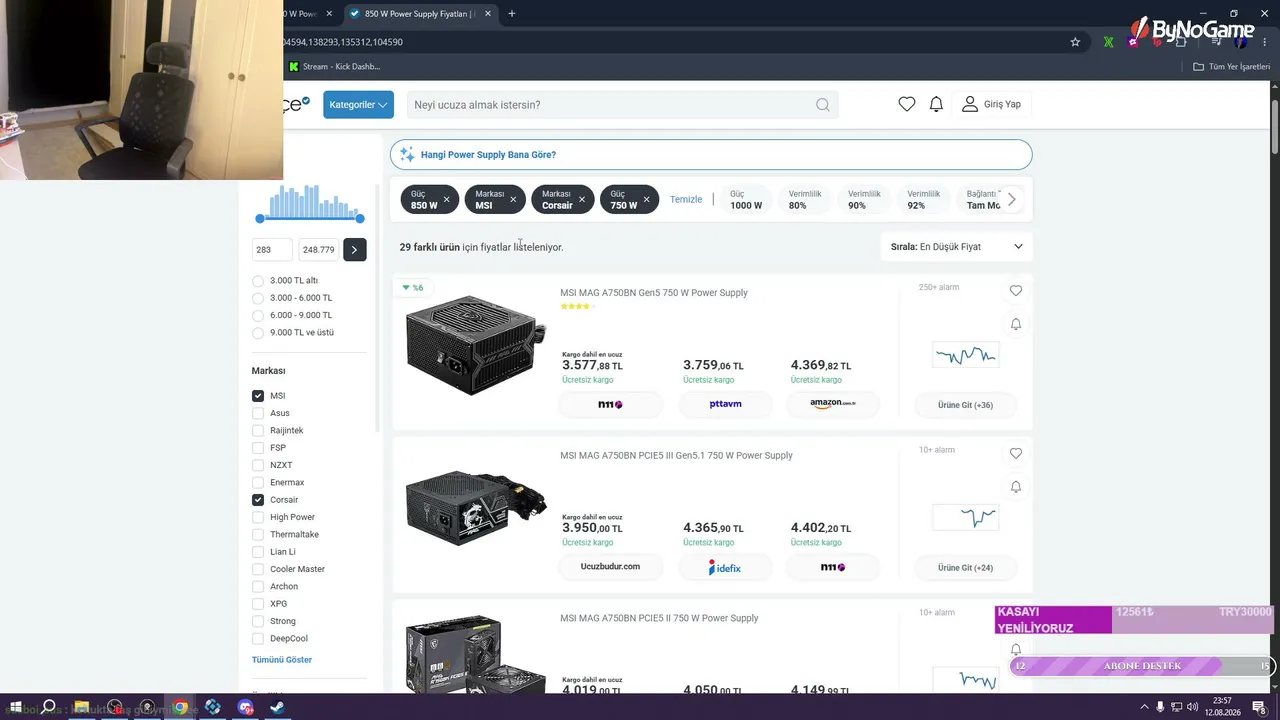Open Discord from the taskbar
The image size is (1280, 720).
pyautogui.click(x=246, y=707)
